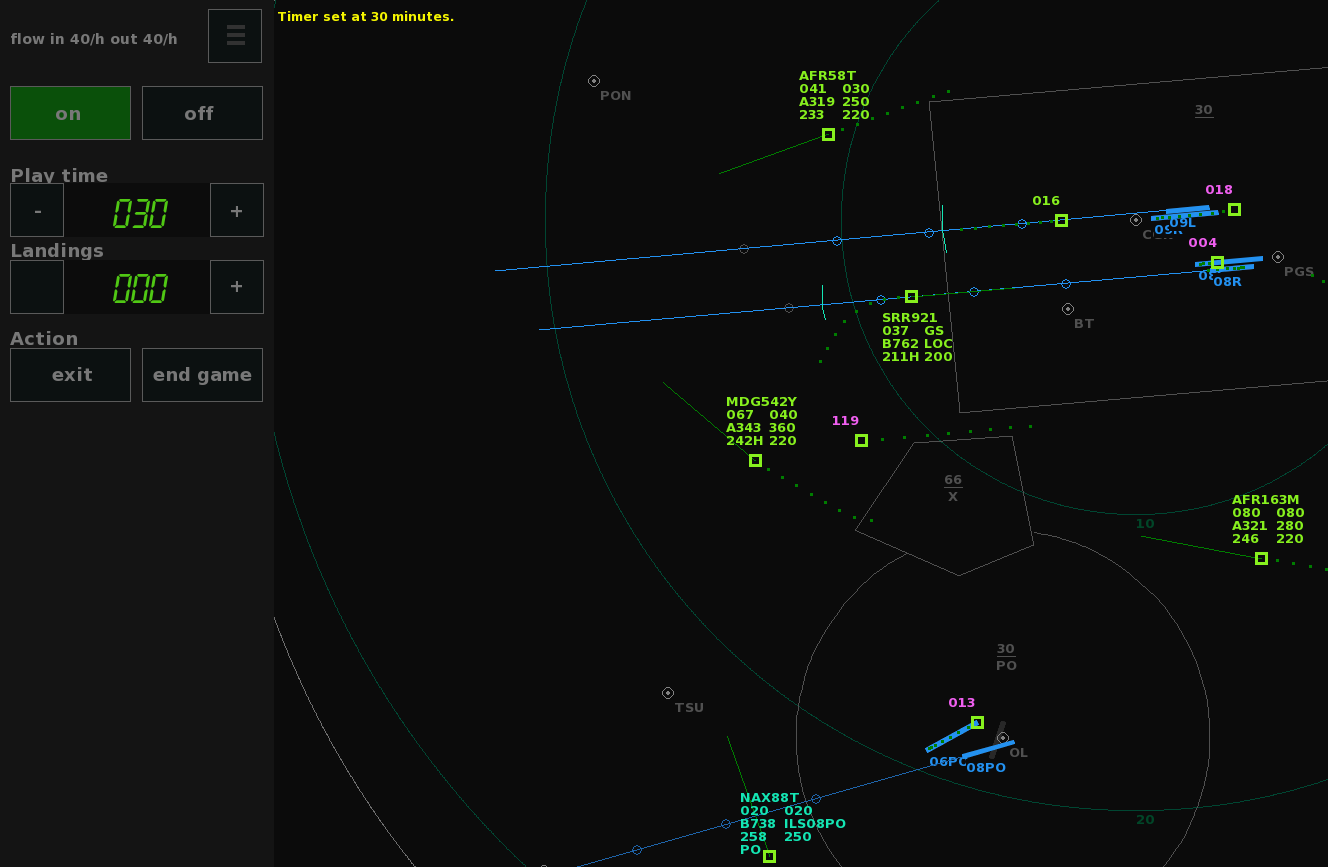
Task: Click the PGS navigation beacon
Action: [1278, 257]
